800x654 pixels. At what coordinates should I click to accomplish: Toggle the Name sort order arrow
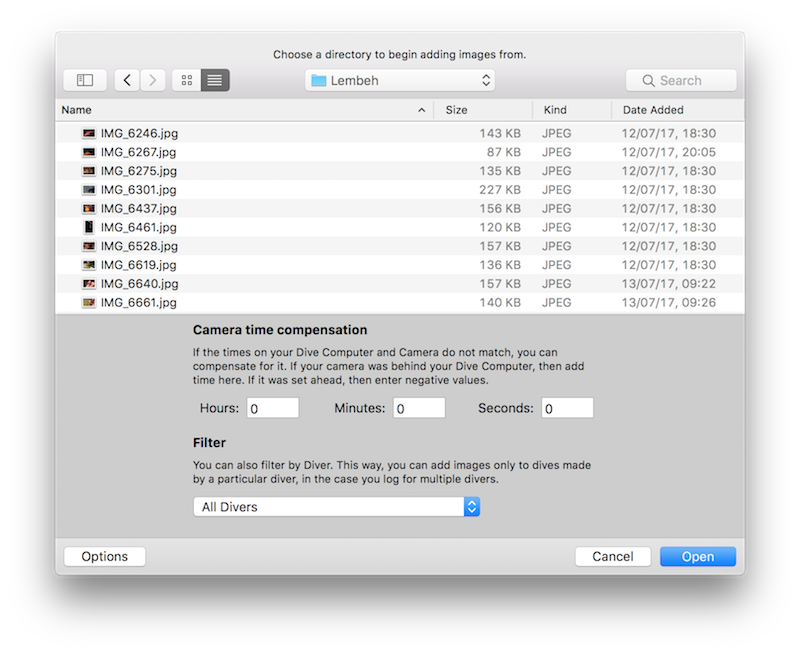(x=421, y=110)
